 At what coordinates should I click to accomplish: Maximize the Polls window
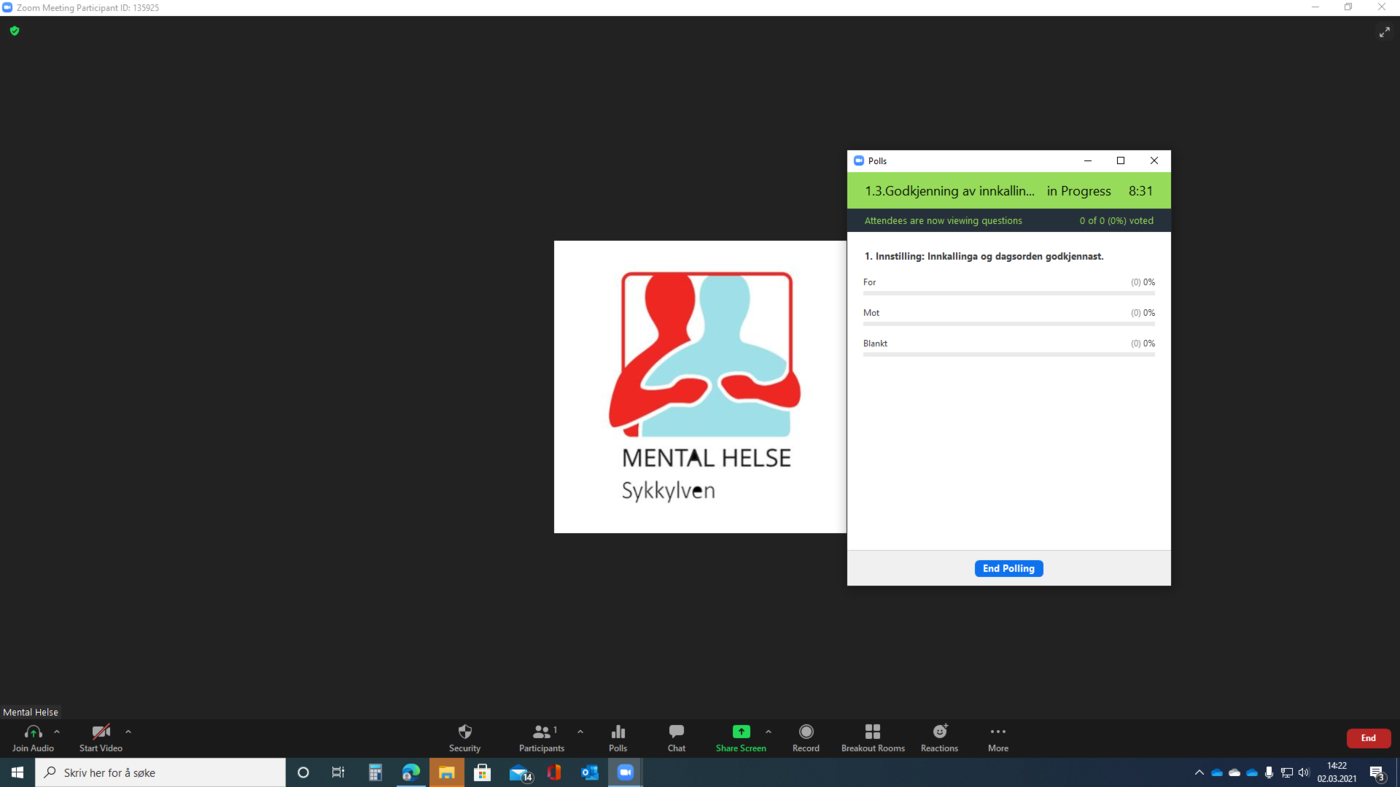pyautogui.click(x=1121, y=161)
